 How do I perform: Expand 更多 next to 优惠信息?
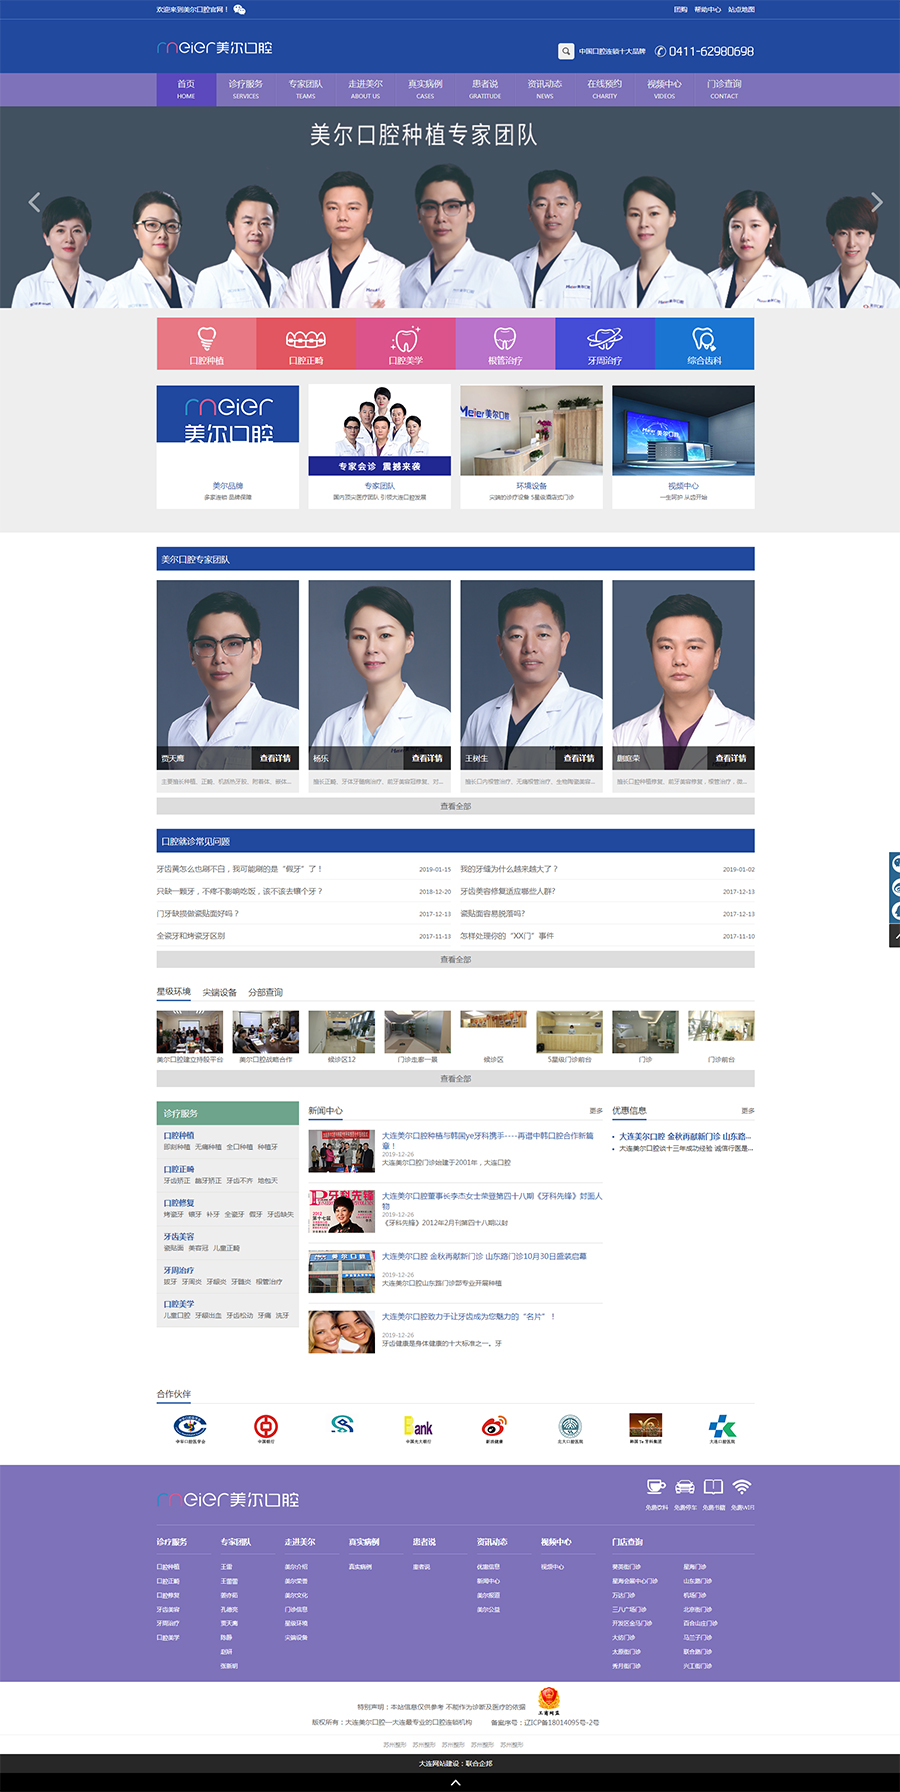pos(747,1111)
